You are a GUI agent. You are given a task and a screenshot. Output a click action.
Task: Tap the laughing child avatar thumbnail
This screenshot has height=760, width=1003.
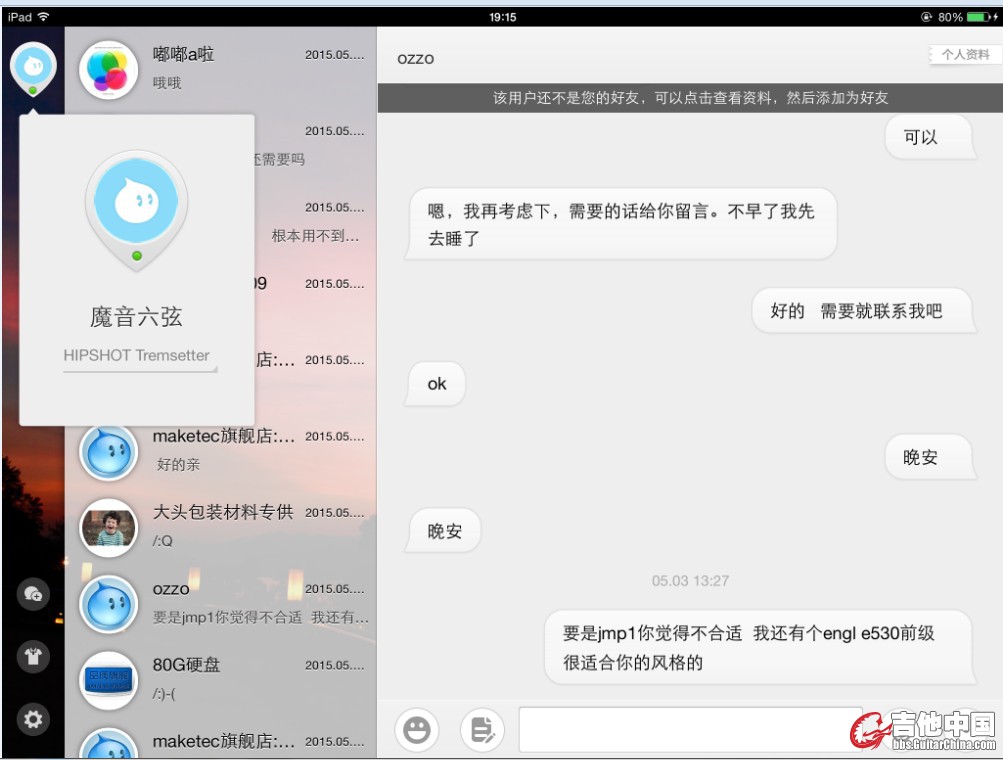tap(108, 528)
